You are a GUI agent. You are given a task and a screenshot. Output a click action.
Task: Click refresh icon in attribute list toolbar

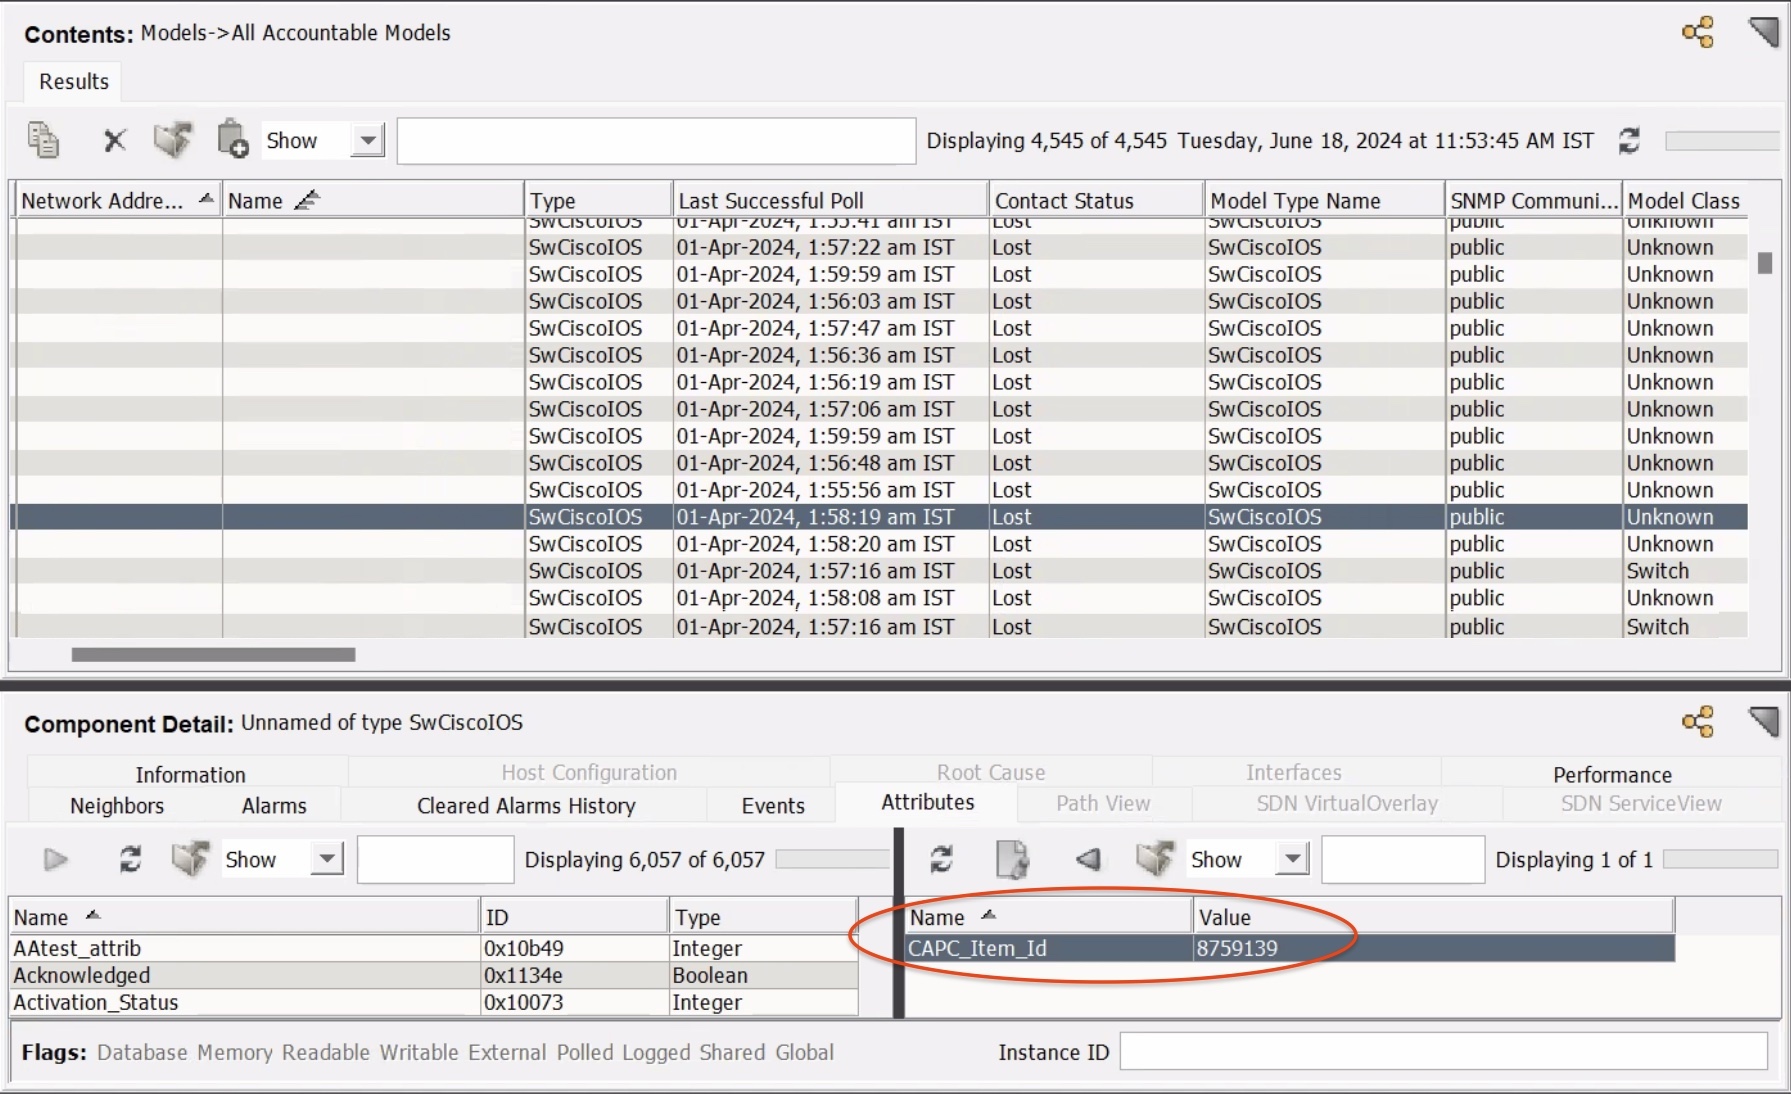[x=130, y=859]
